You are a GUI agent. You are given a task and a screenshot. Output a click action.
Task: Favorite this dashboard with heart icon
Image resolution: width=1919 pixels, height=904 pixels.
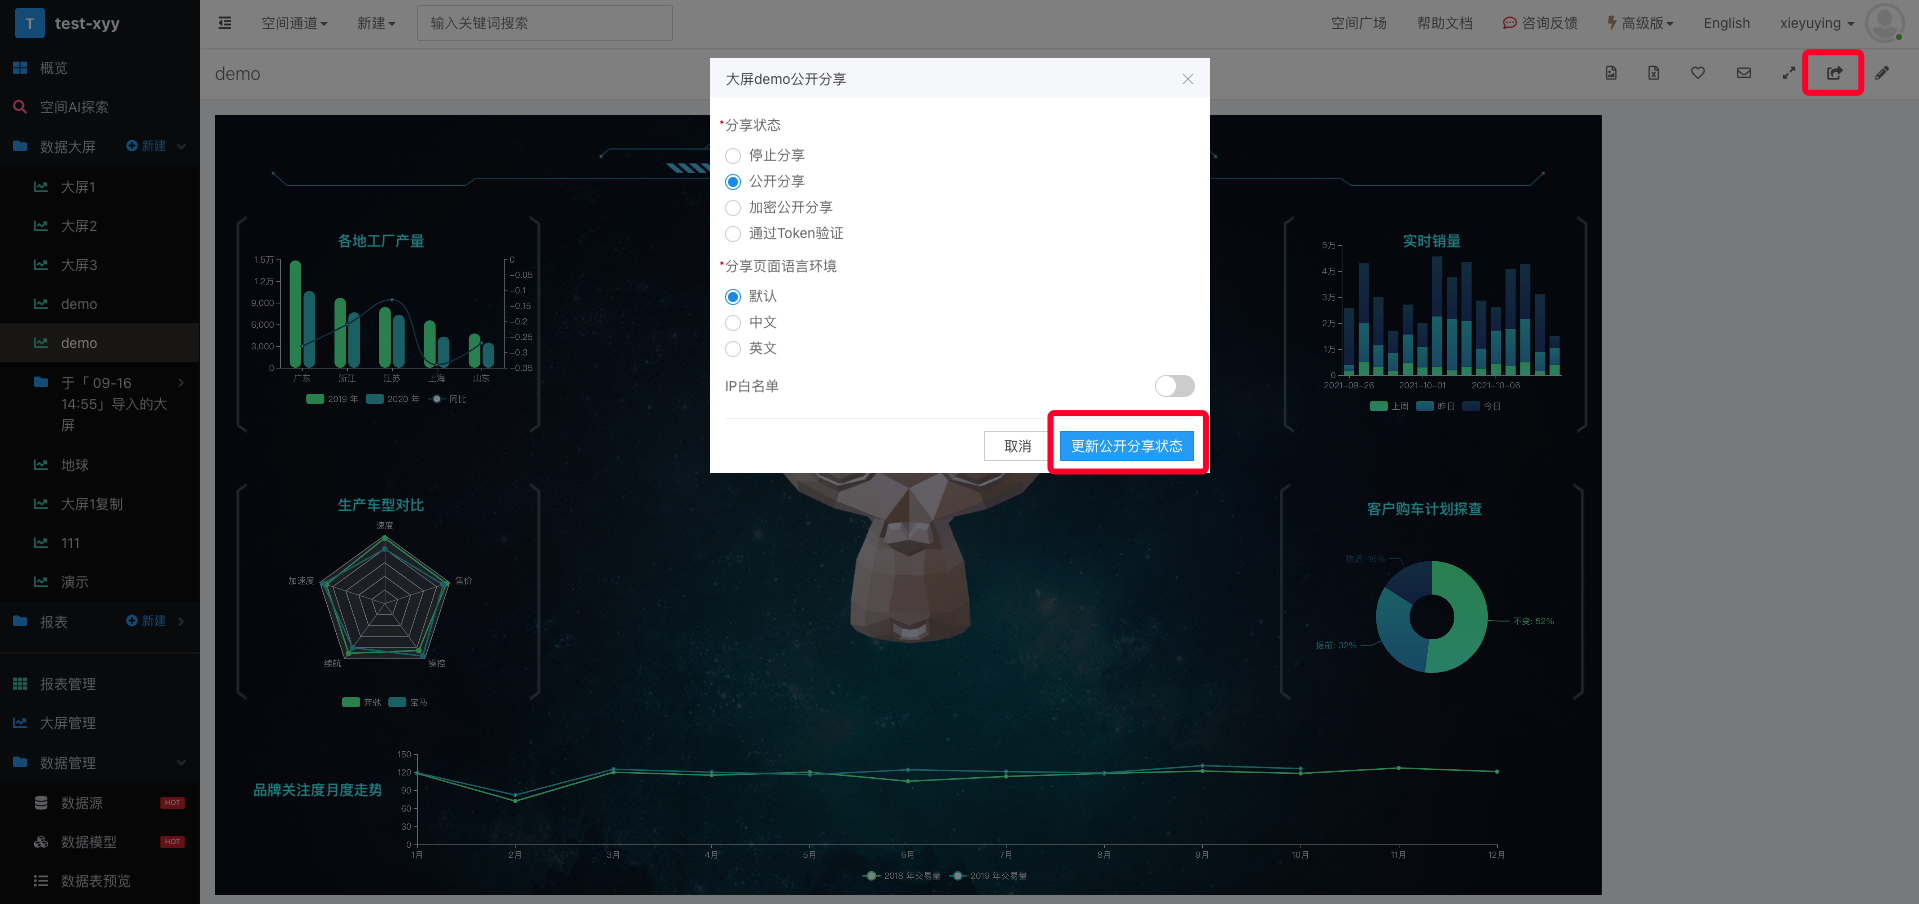point(1698,73)
